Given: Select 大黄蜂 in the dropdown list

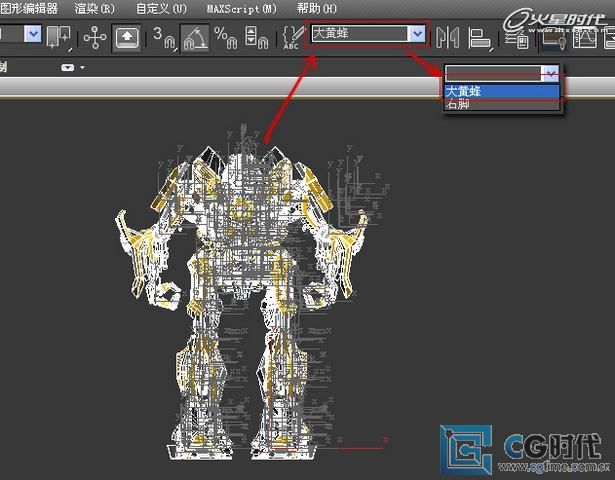Looking at the screenshot, I should (x=502, y=91).
